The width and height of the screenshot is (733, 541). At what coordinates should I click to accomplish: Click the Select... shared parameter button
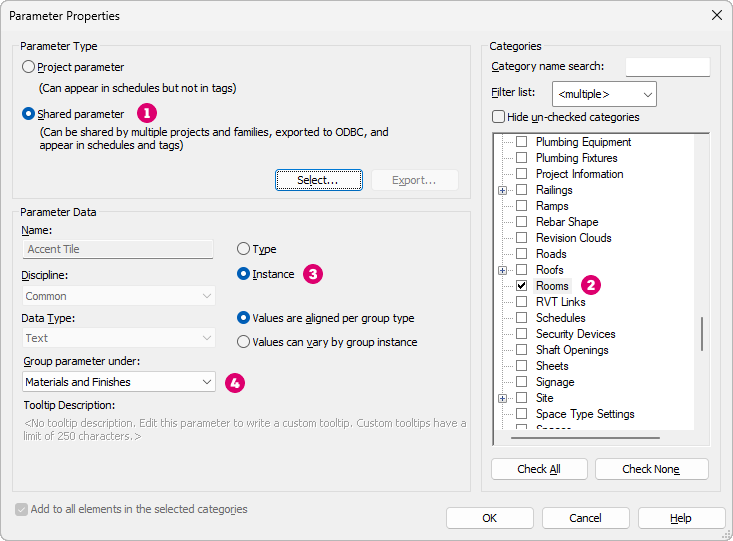click(x=317, y=180)
